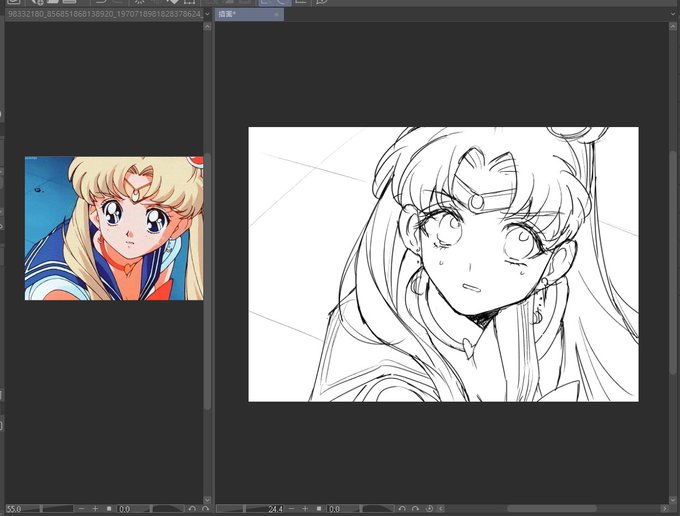Click the Sub View scroll down arrow

click(207, 500)
